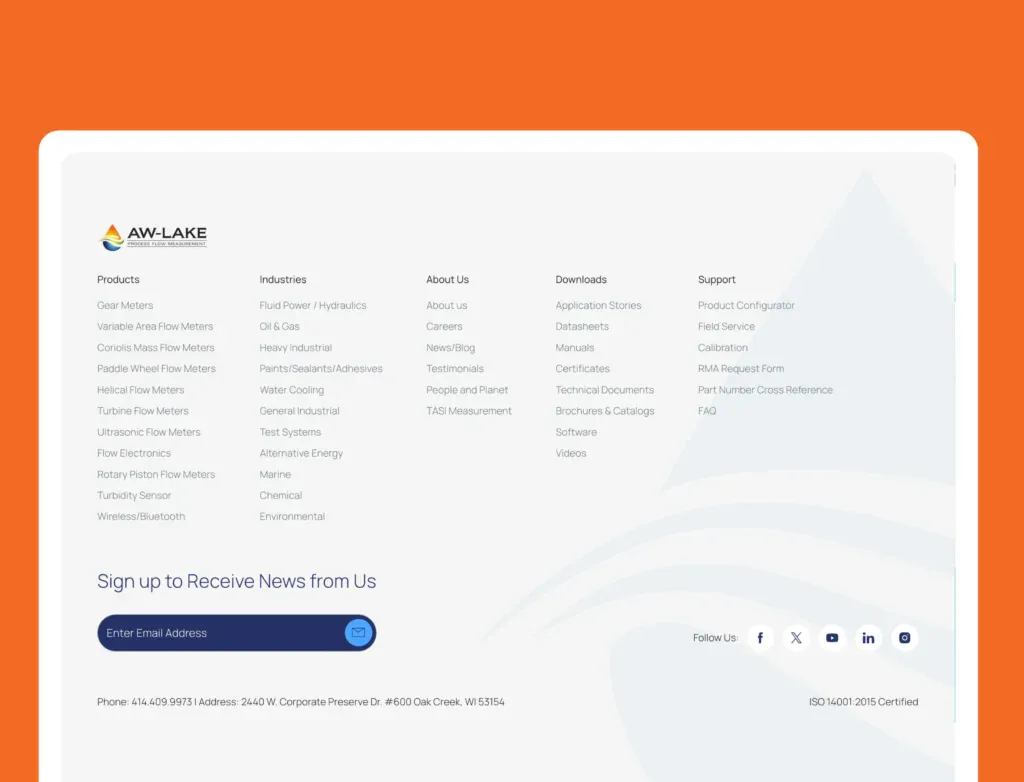
Task: Open Brochures & Catalogs link
Action: click(x=604, y=411)
